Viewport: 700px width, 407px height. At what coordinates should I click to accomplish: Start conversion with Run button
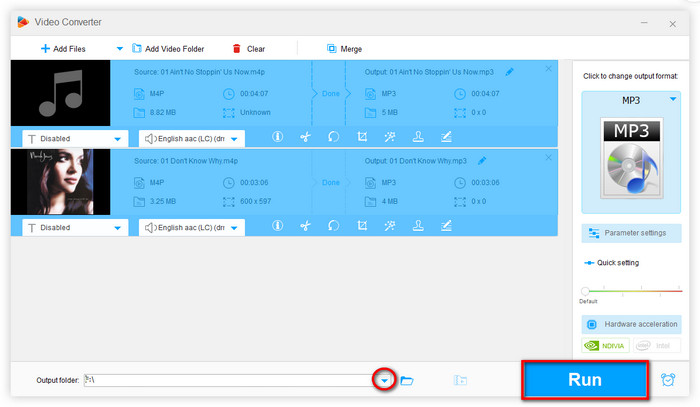585,380
